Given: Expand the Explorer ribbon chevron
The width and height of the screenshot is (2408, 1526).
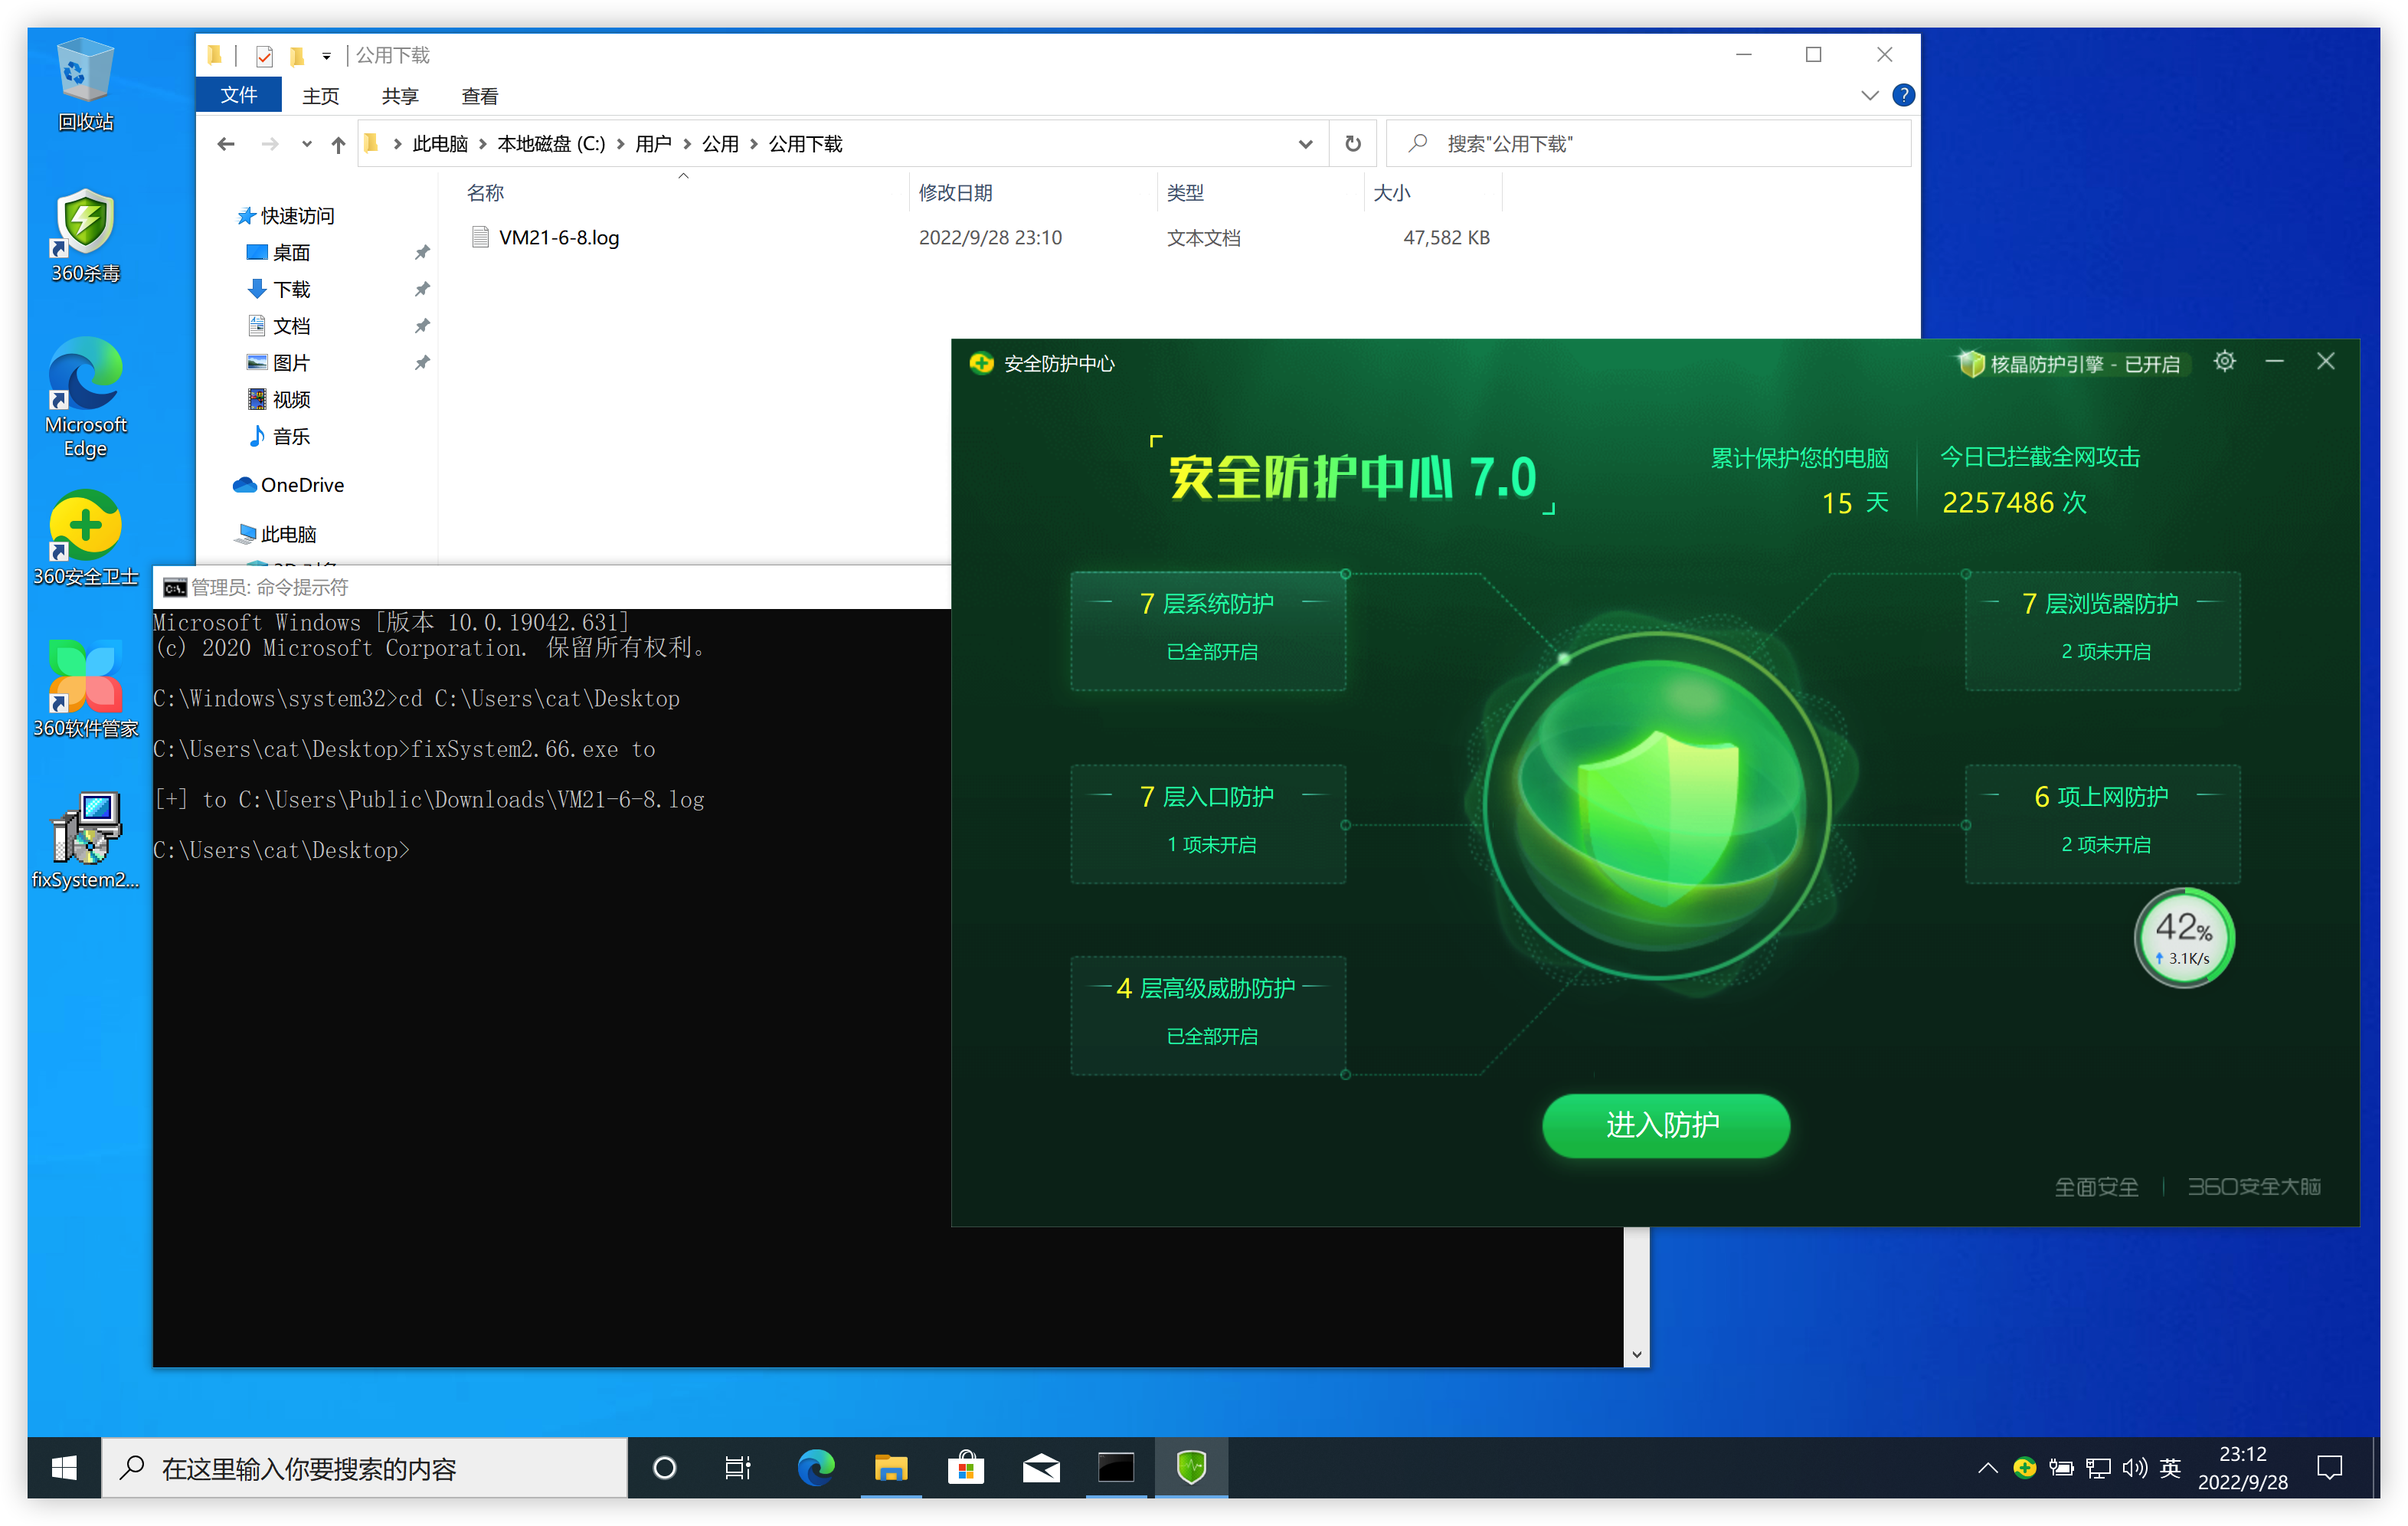Looking at the screenshot, I should click(1869, 95).
